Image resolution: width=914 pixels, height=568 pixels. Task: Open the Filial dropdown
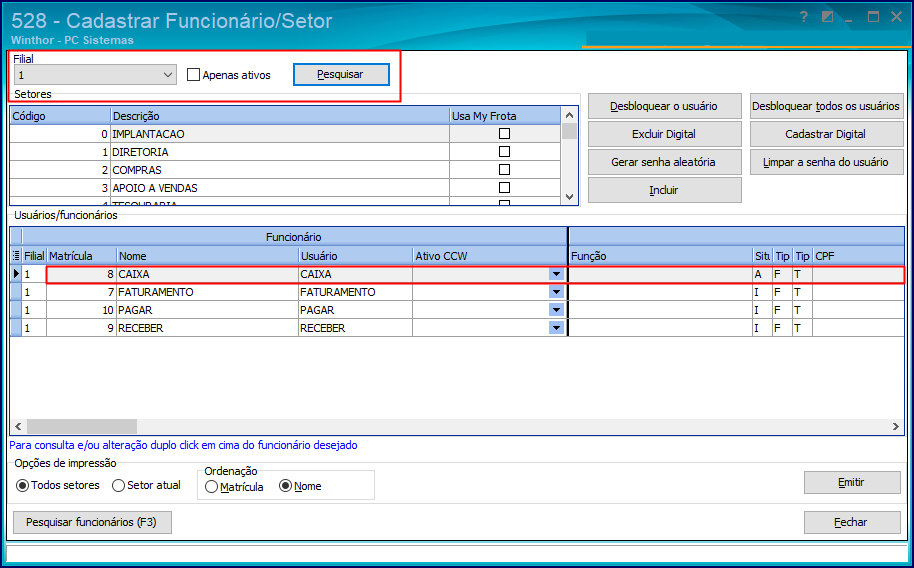coord(168,75)
